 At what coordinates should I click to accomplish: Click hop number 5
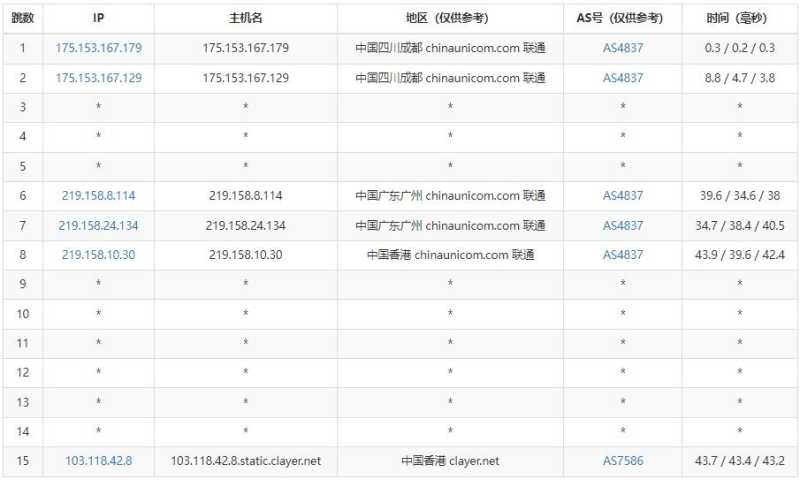[22, 166]
